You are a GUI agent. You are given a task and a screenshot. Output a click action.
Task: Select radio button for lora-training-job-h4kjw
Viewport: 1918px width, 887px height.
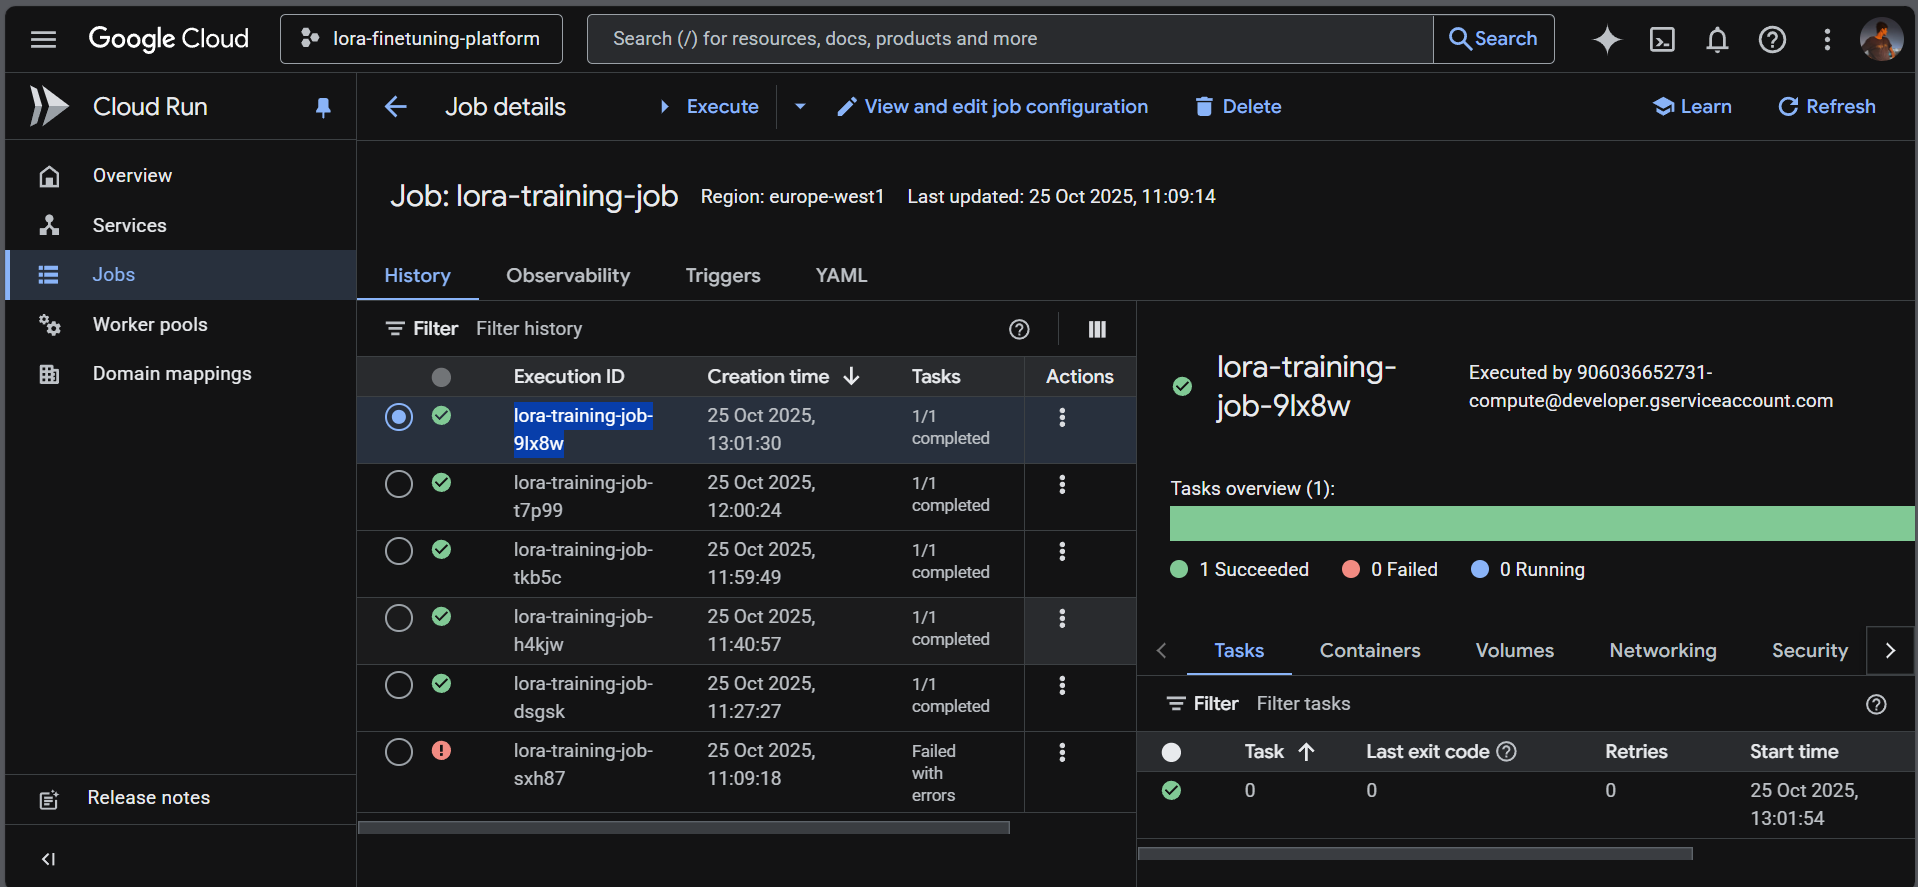[x=399, y=618]
